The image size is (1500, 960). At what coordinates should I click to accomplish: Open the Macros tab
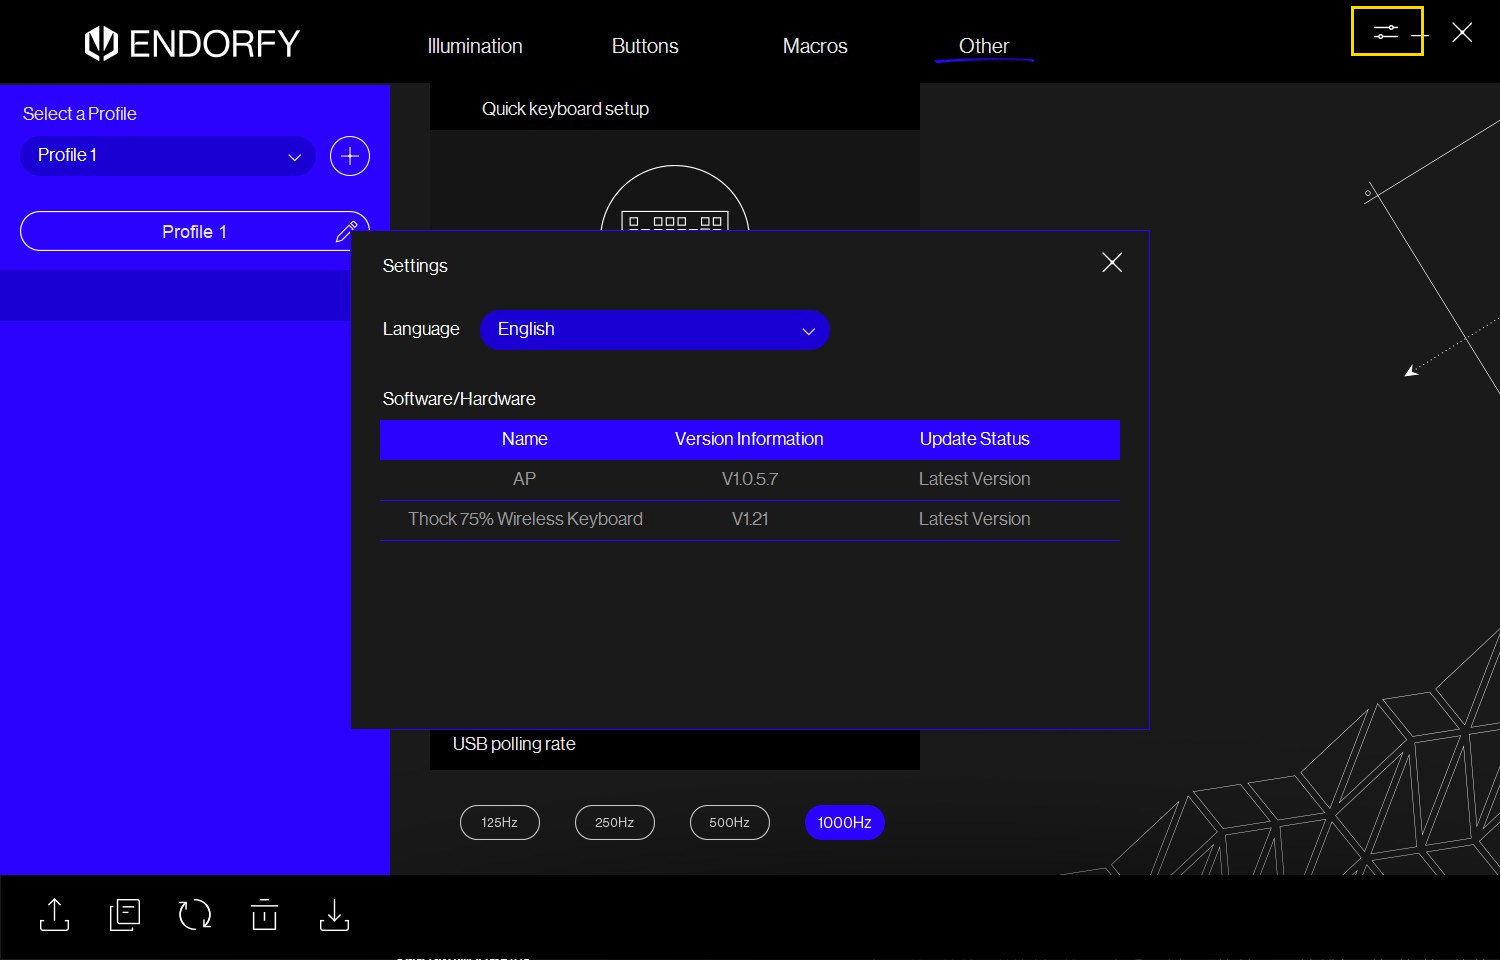coord(815,46)
